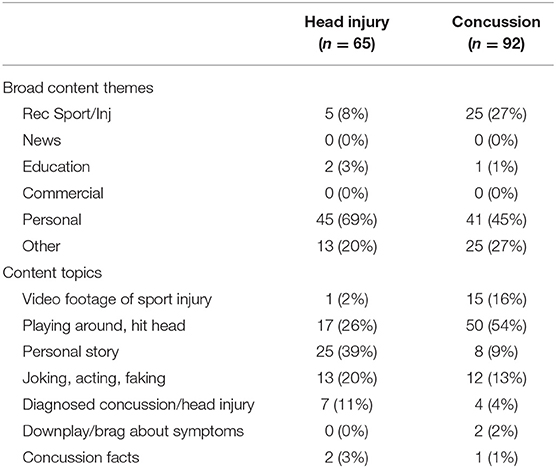Click the News row label

tap(42, 140)
